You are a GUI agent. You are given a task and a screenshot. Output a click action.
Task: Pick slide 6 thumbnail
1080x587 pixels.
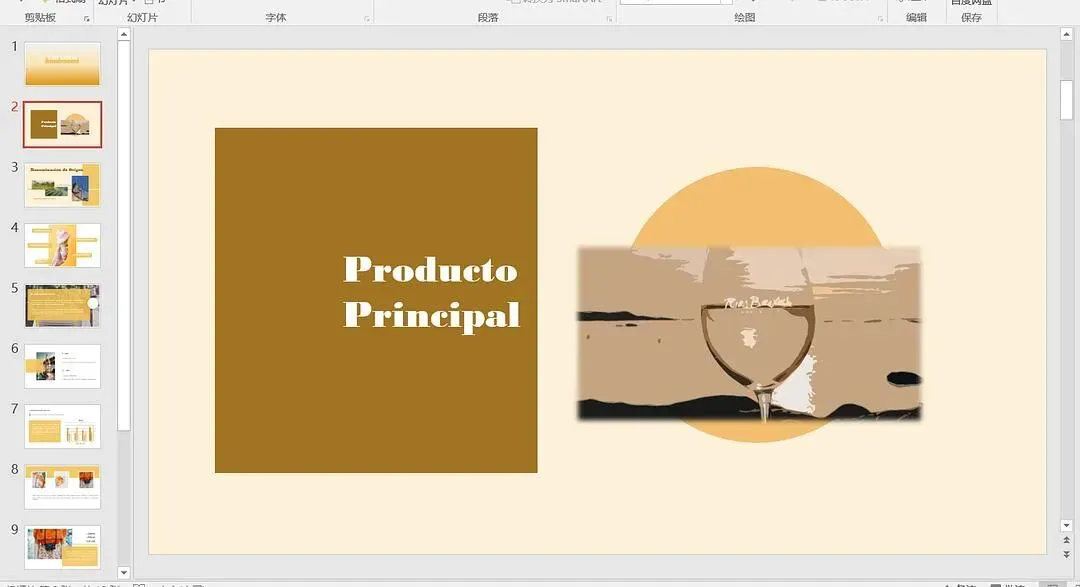tap(63, 366)
